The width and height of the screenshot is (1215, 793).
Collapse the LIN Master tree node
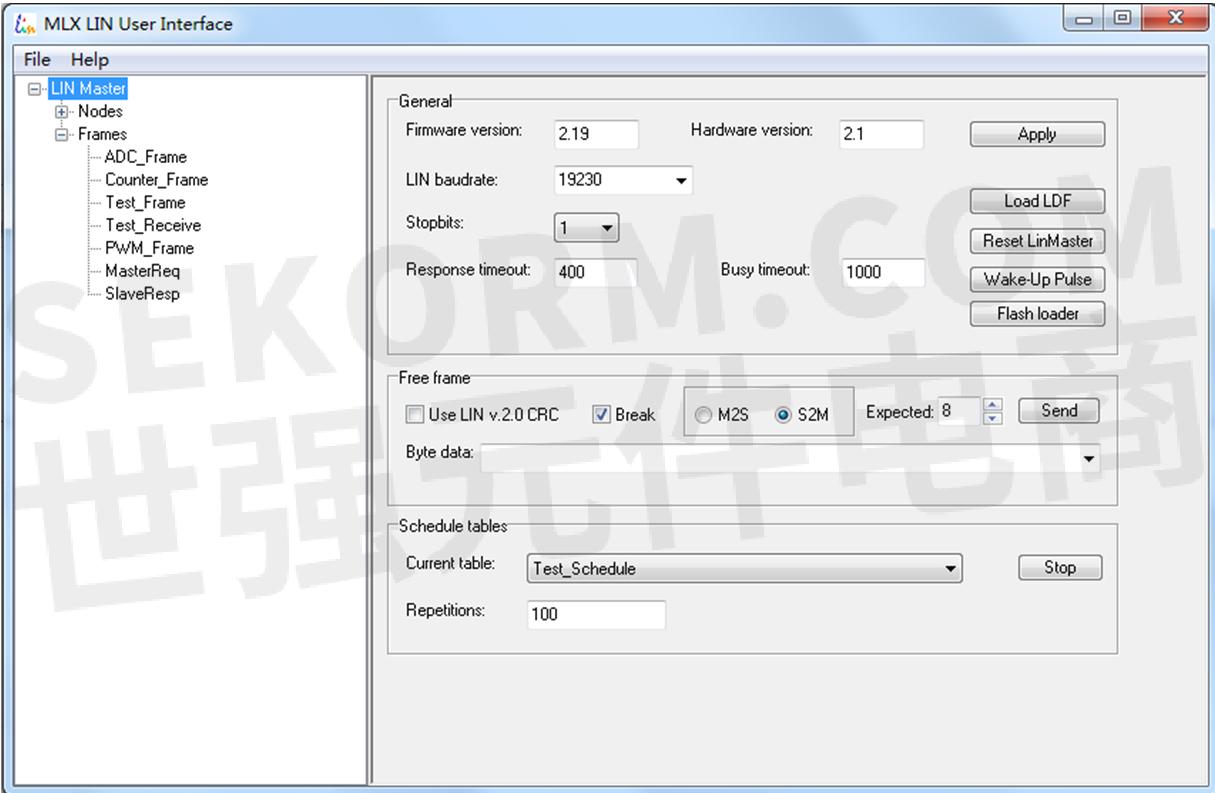coord(37,89)
